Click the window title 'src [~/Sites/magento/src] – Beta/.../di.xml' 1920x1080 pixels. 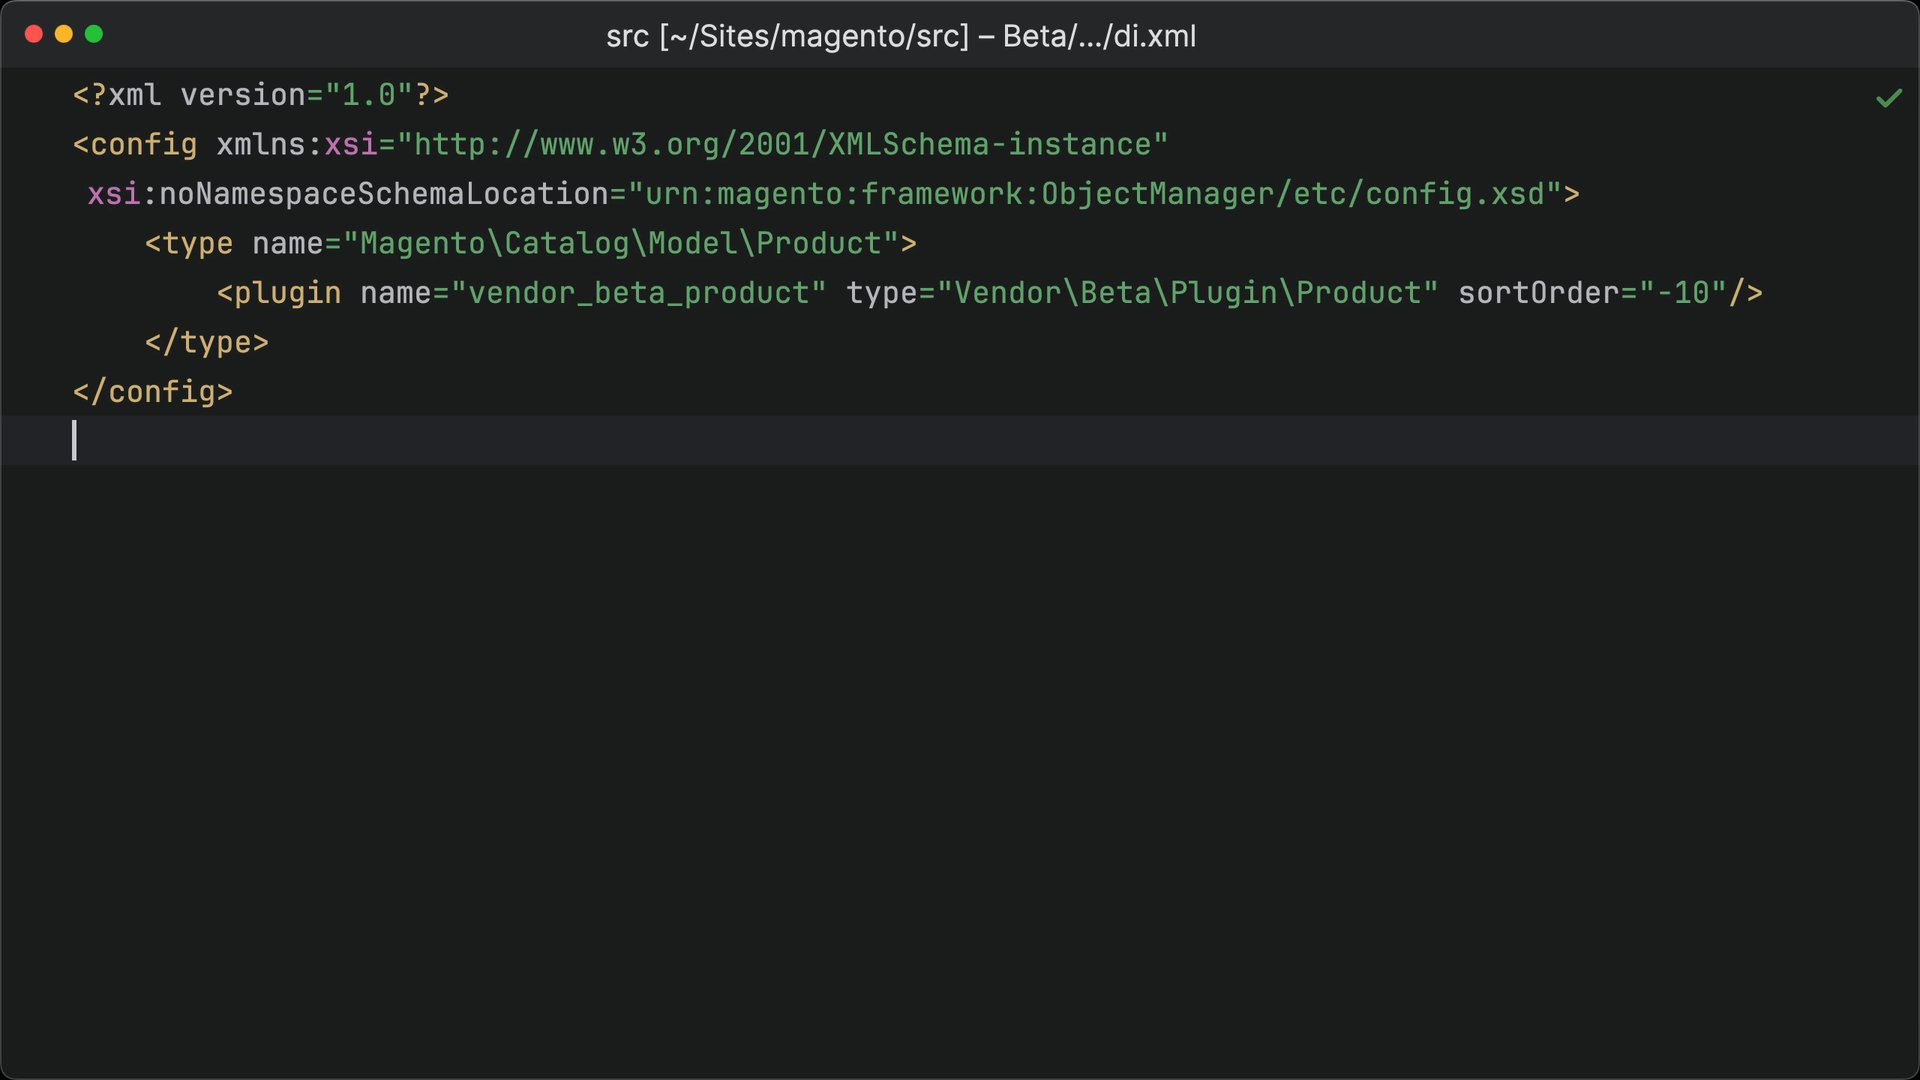901,36
